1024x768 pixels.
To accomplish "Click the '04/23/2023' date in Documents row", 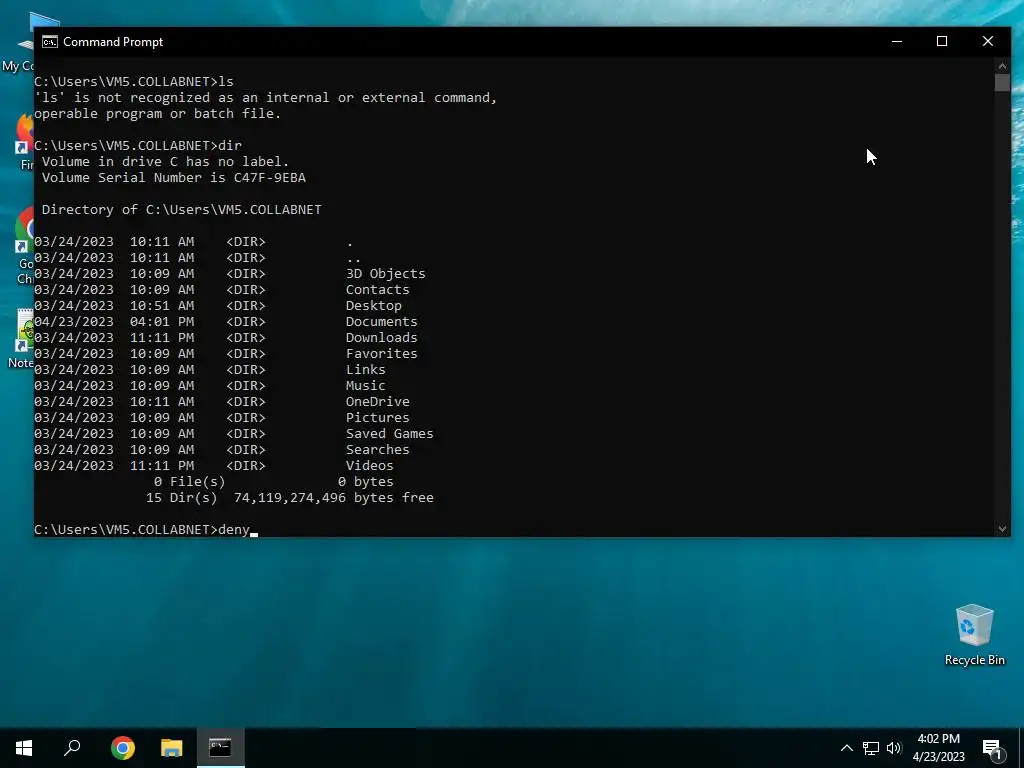I will point(74,321).
